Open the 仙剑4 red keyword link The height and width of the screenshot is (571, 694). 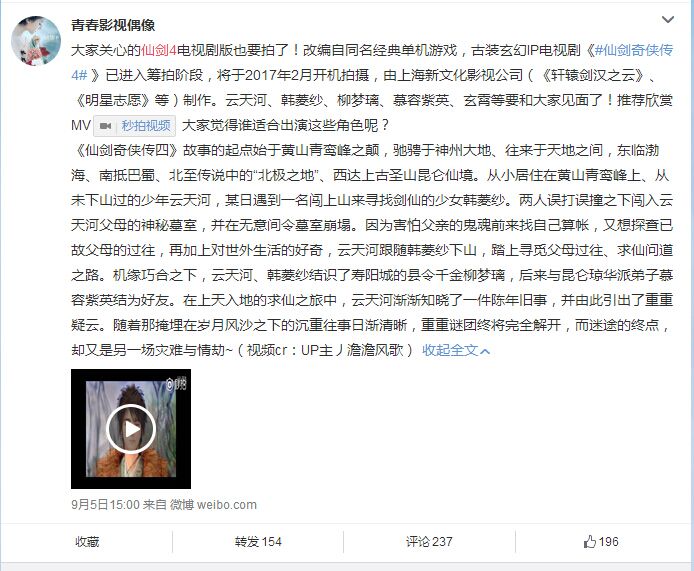pos(159,50)
